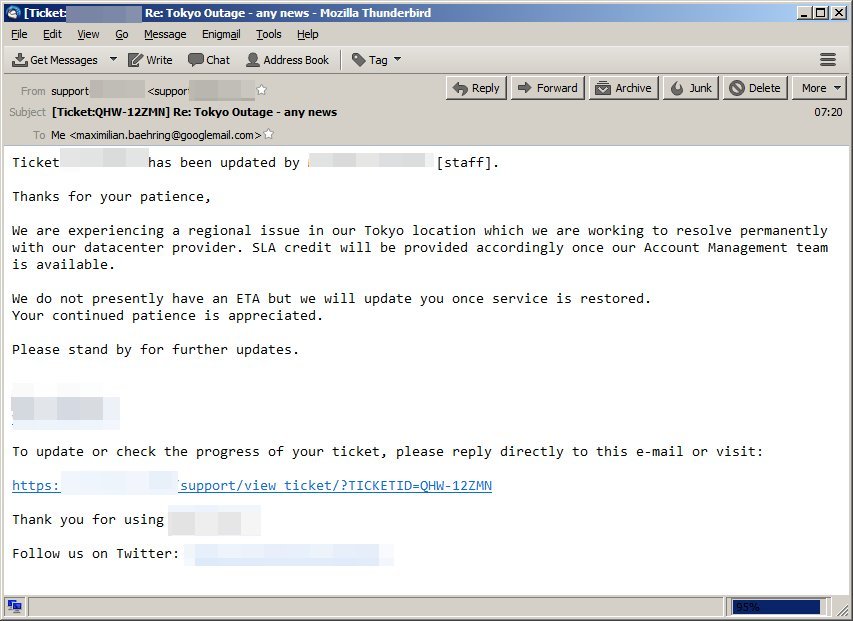Screen dimensions: 853x621
Task: Open the Address Book
Action: (x=288, y=60)
